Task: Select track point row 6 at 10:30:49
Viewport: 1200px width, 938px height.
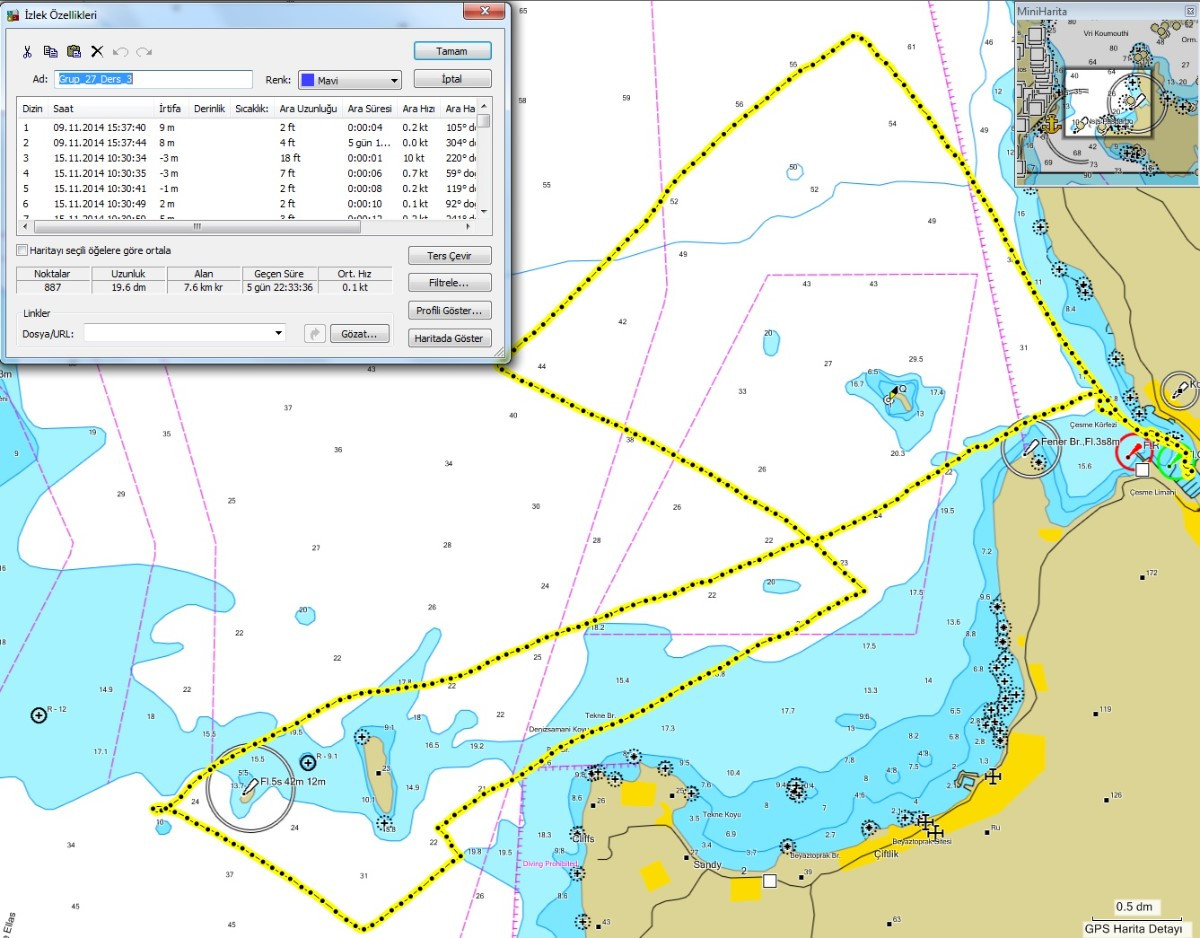Action: coord(247,204)
